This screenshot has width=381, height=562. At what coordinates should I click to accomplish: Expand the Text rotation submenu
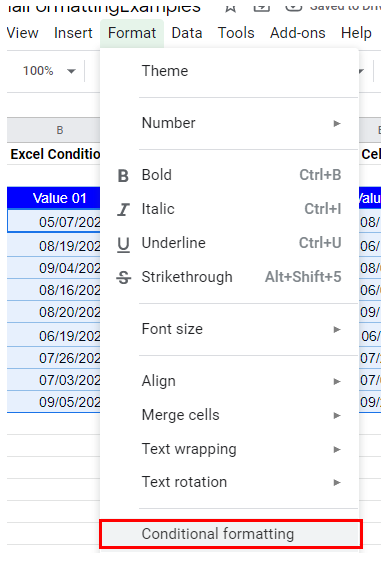(229, 482)
